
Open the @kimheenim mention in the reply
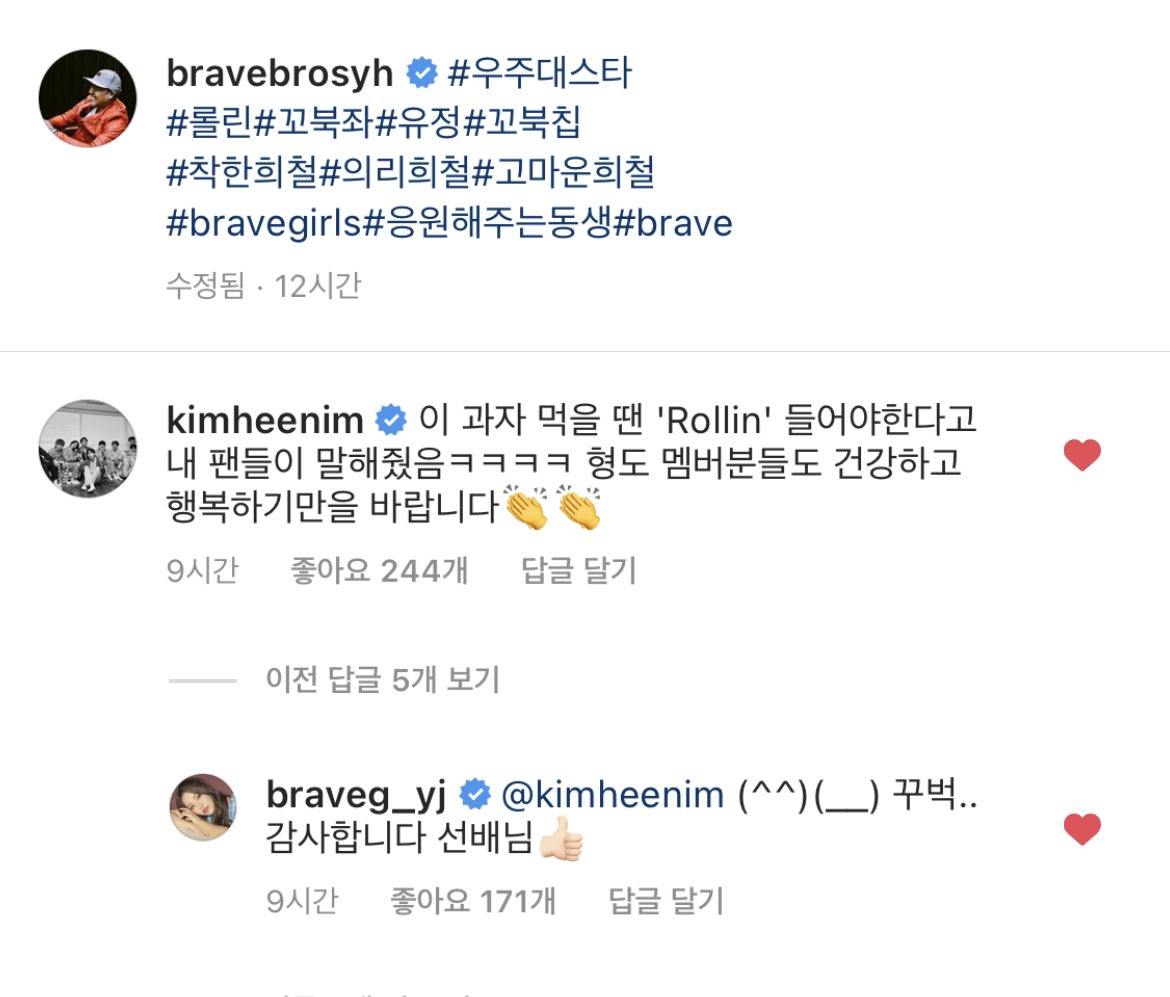[613, 795]
